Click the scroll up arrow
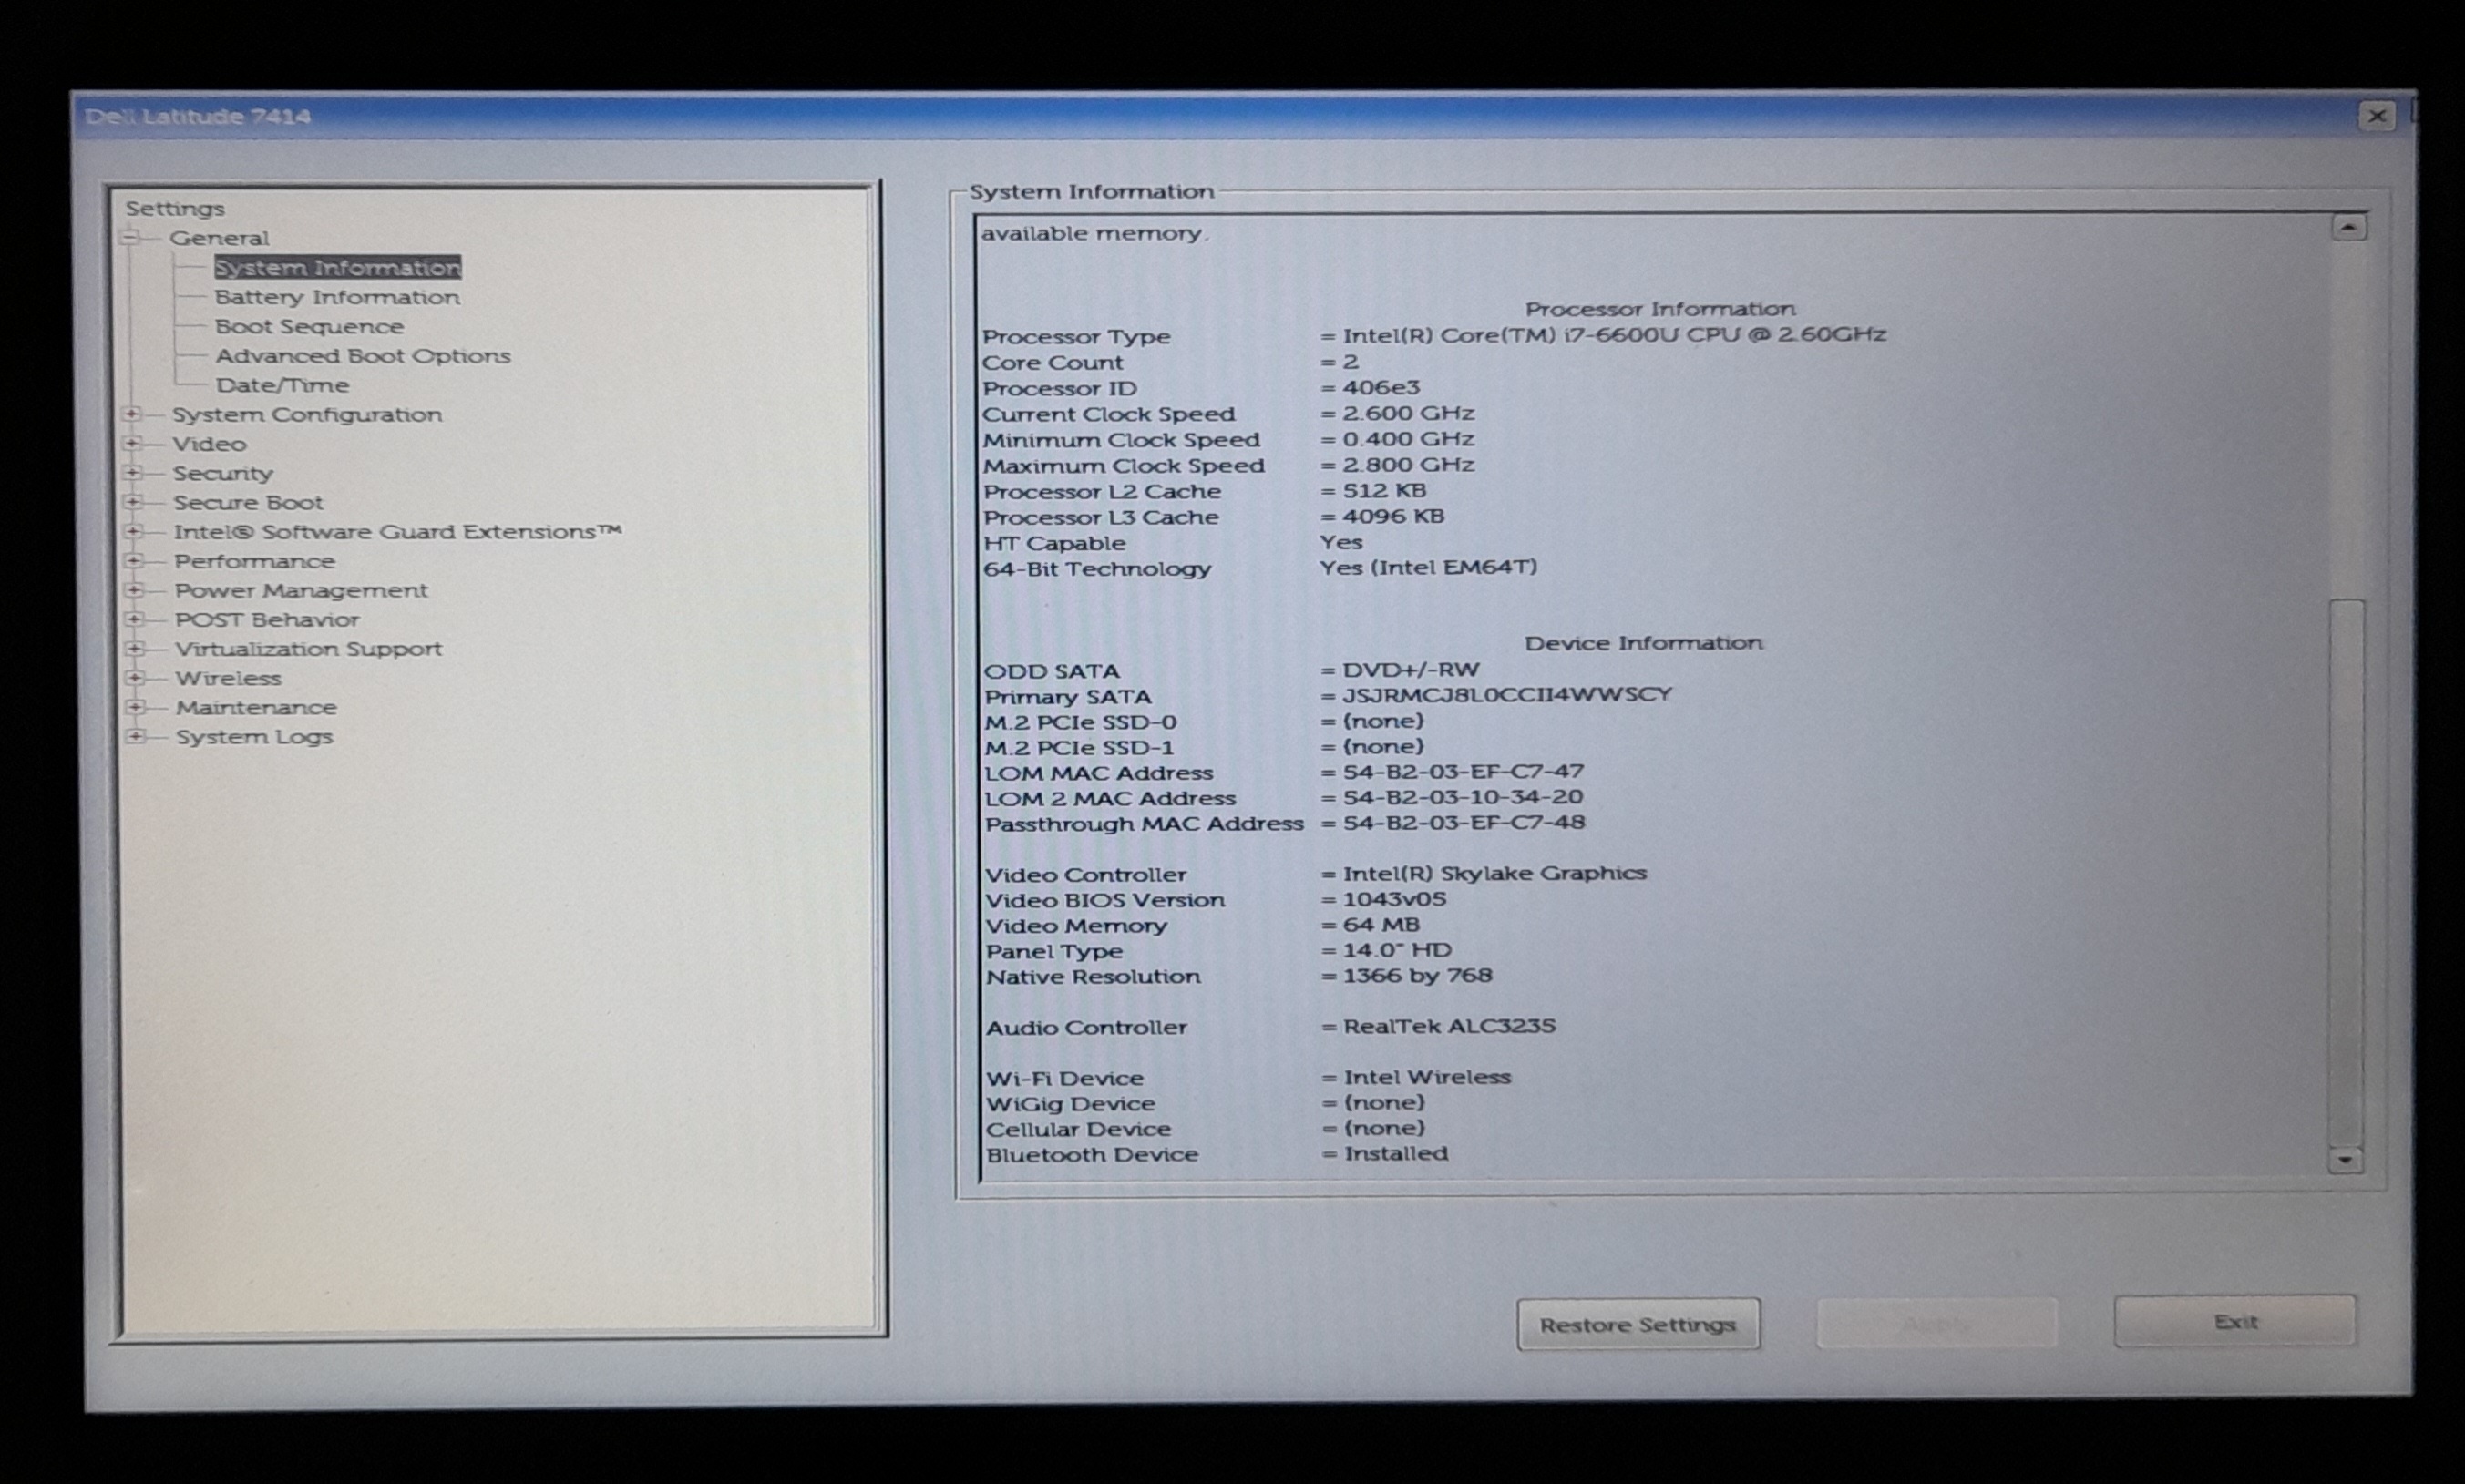 tap(2348, 228)
